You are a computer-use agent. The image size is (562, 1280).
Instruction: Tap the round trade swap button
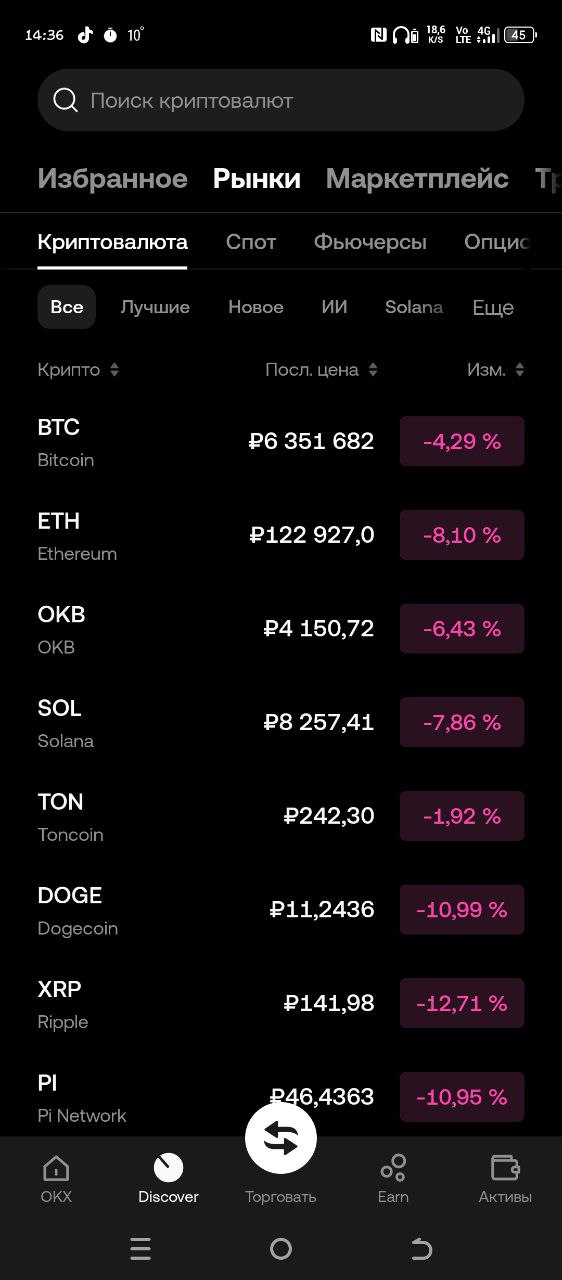[x=281, y=1138]
